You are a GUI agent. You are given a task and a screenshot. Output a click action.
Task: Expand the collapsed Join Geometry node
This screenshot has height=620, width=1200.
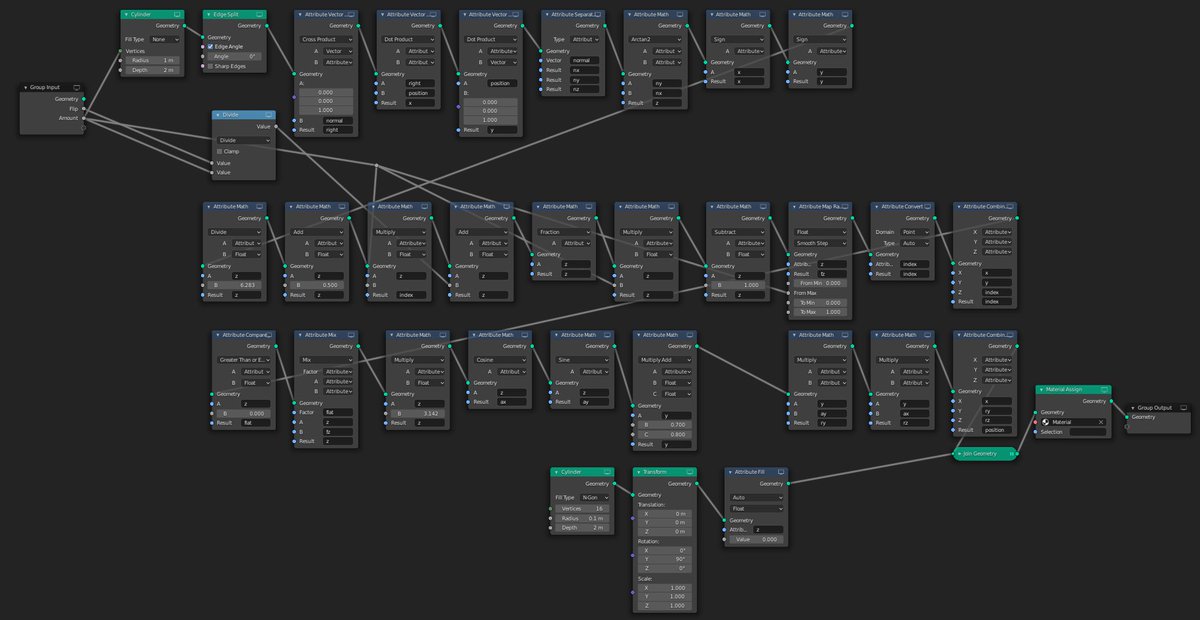tap(958, 453)
